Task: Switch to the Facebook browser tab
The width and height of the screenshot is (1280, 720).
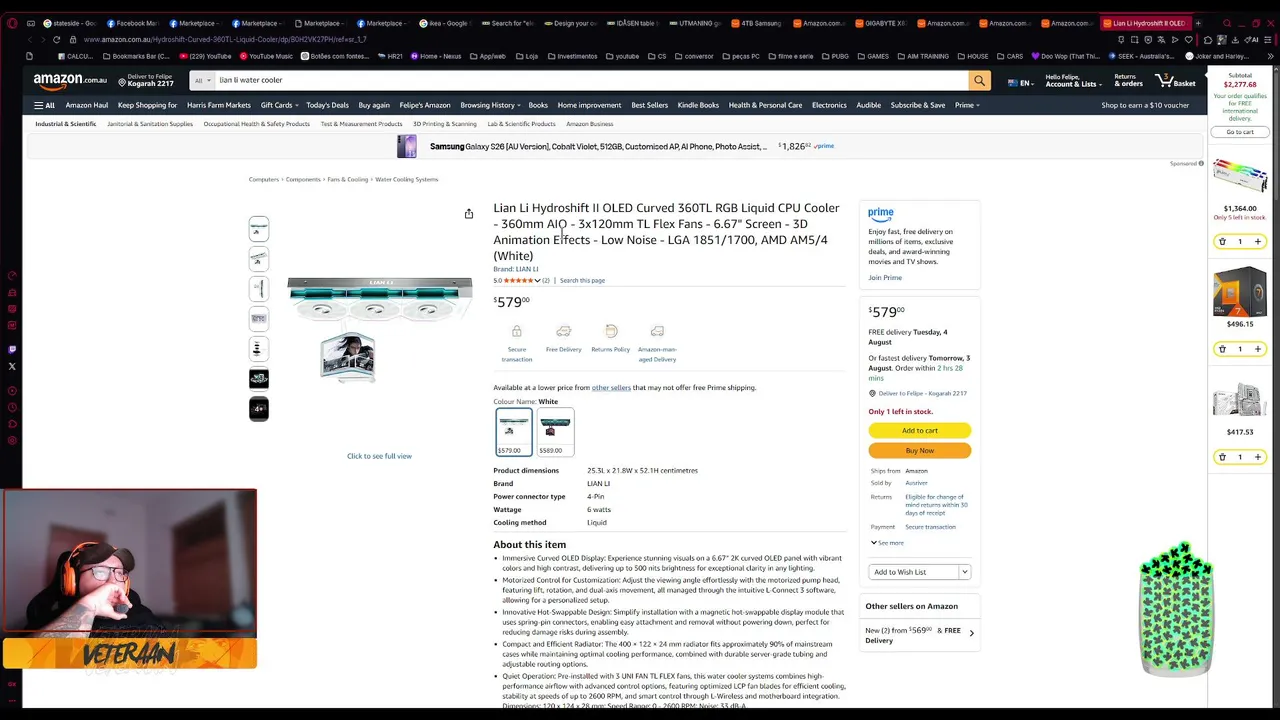Action: coord(133,23)
